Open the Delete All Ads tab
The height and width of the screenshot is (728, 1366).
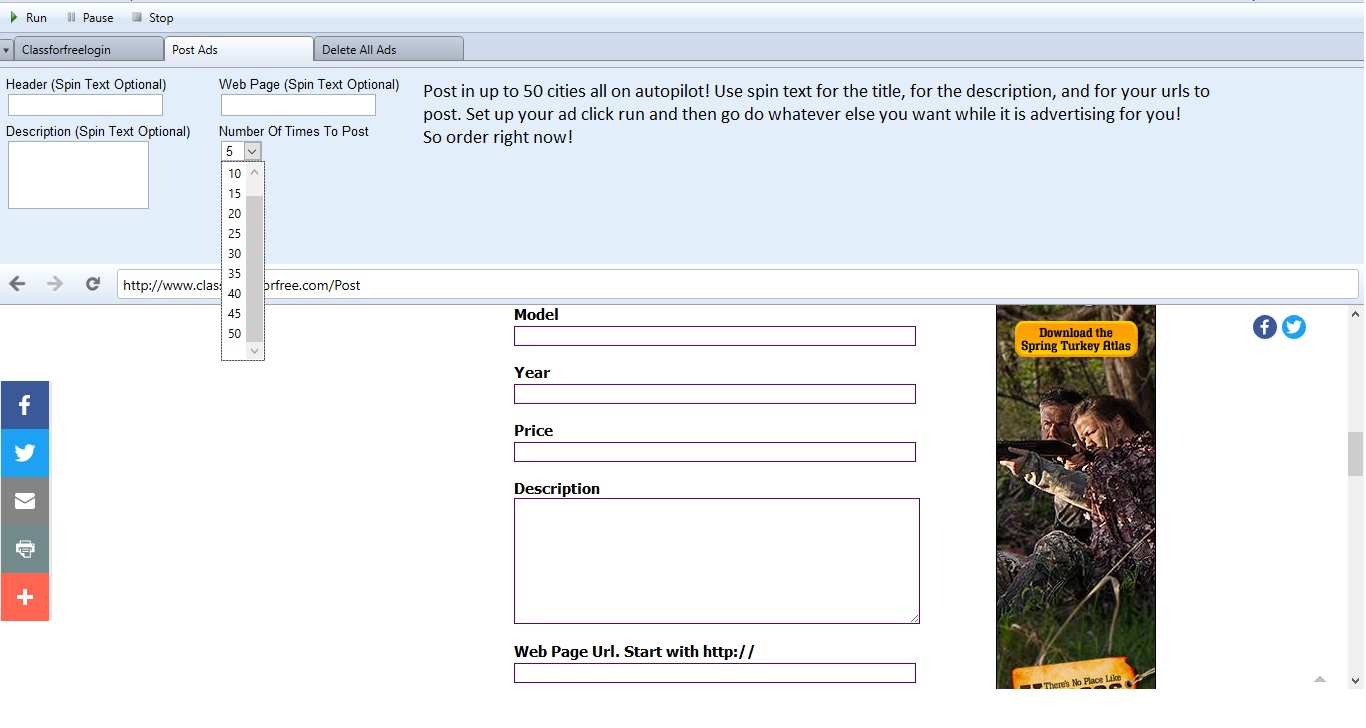click(x=388, y=50)
